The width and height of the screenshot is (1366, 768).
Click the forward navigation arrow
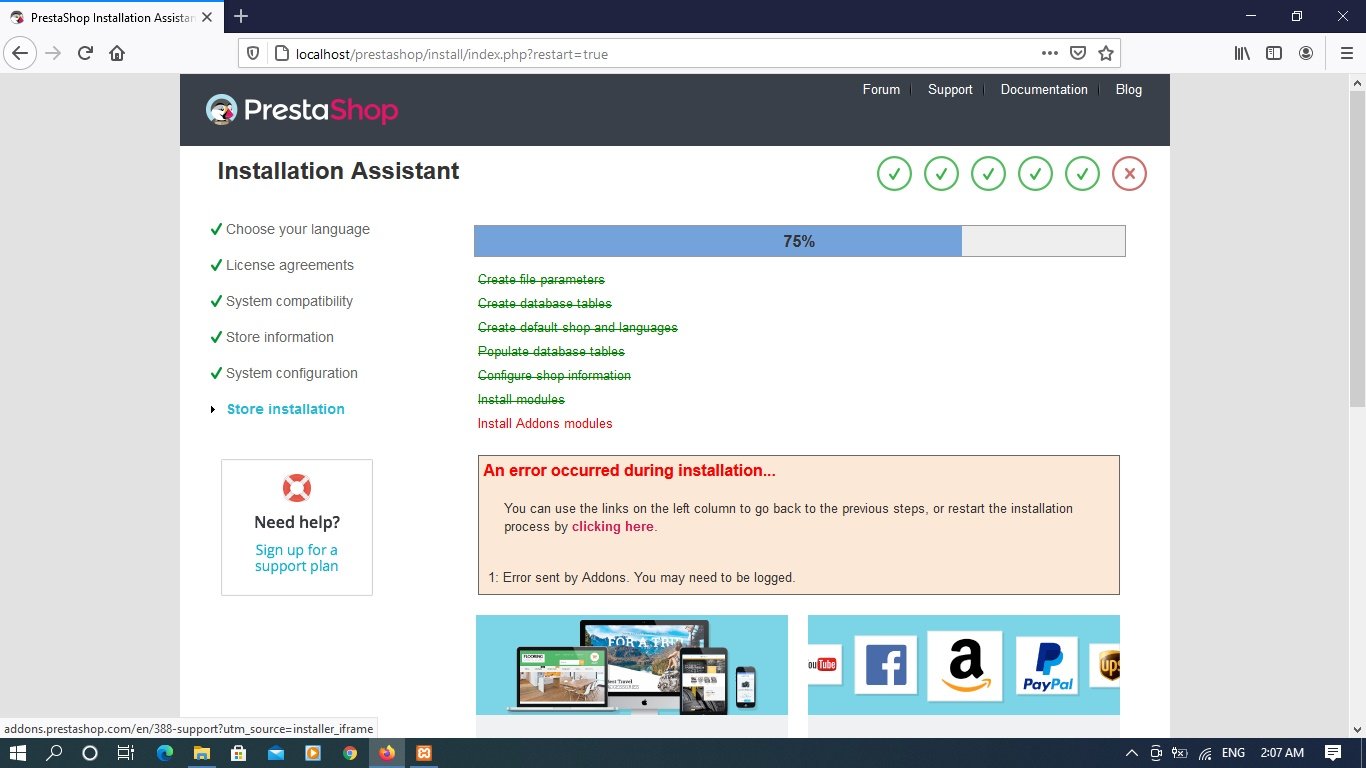pyautogui.click(x=53, y=54)
